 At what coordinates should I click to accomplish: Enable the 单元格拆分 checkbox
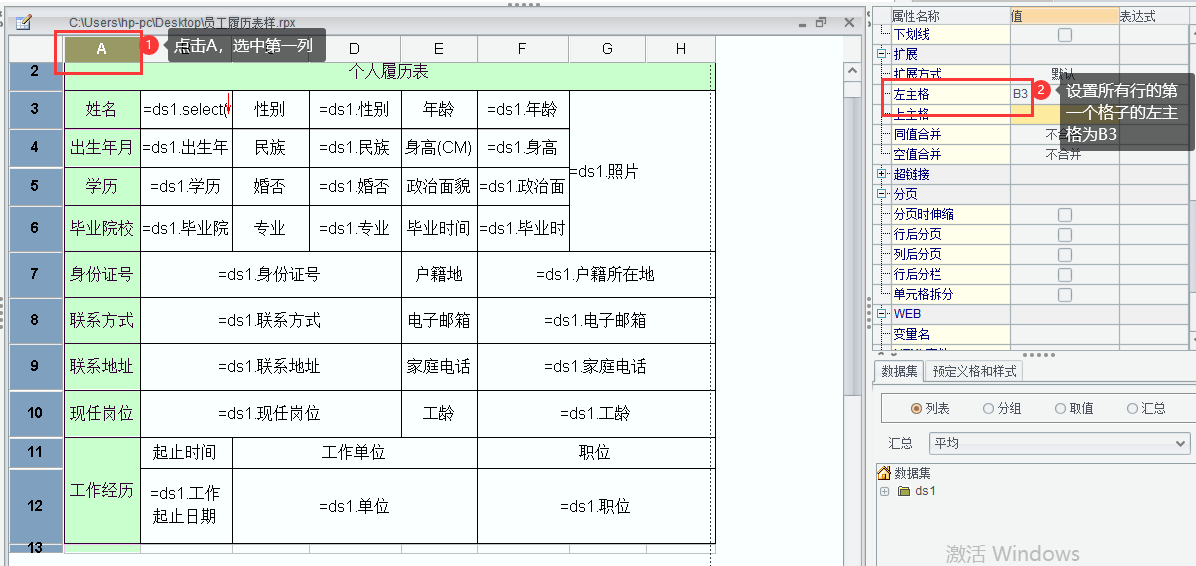point(1065,294)
